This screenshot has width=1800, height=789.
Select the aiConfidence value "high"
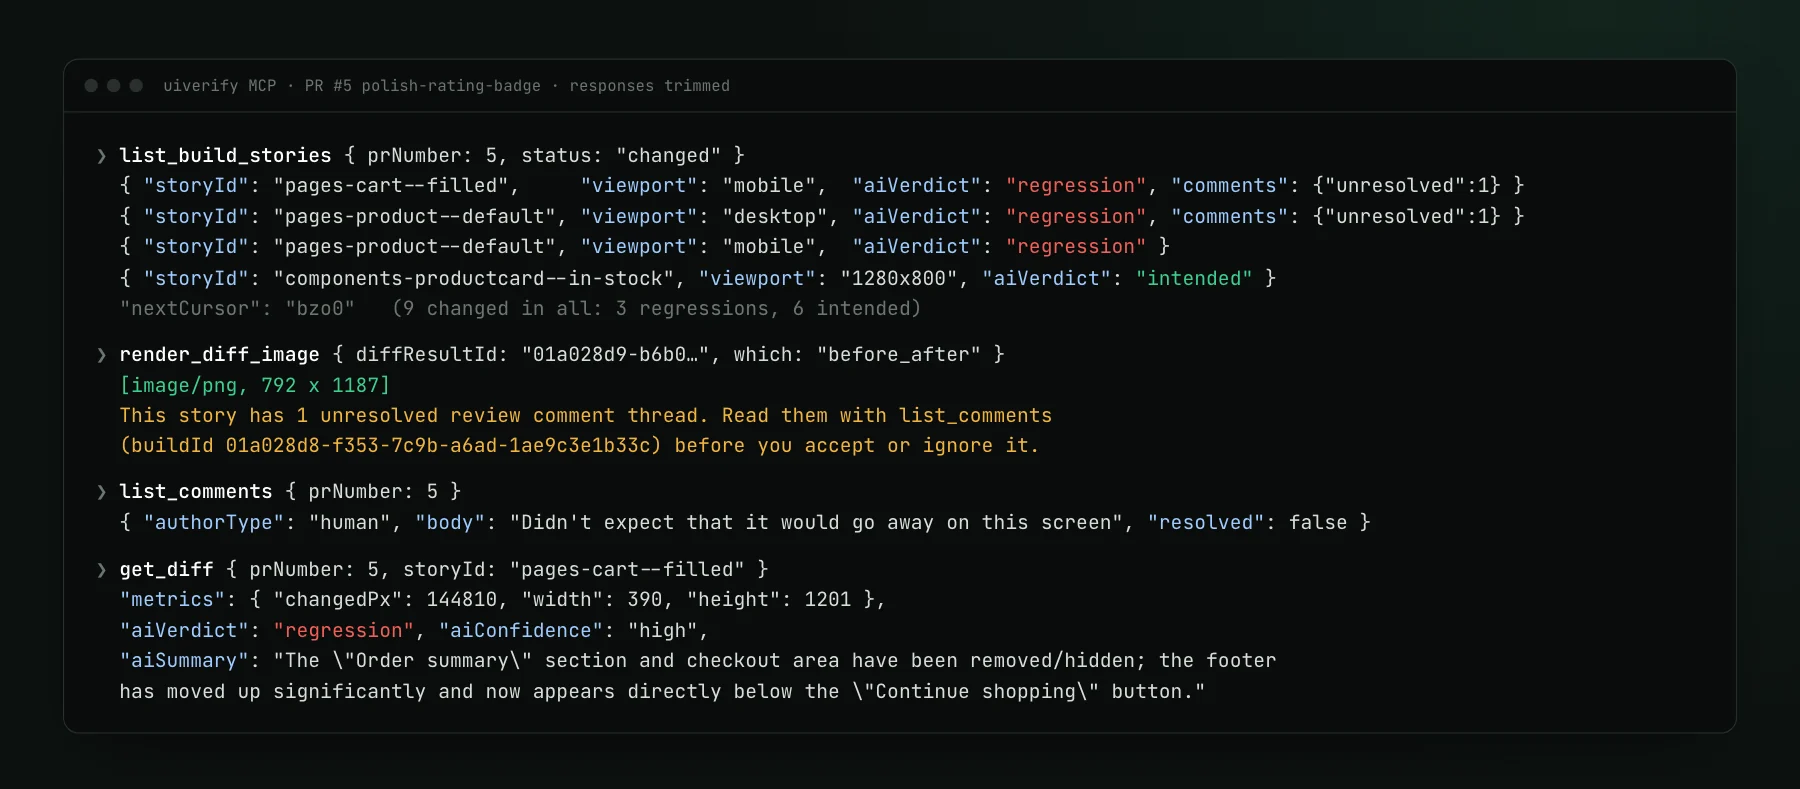(662, 631)
